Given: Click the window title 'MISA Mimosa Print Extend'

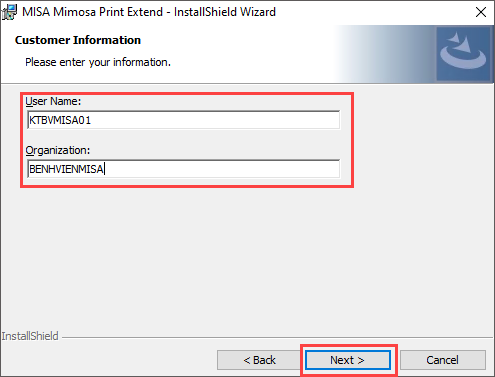Looking at the screenshot, I should pyautogui.click(x=92, y=12).
